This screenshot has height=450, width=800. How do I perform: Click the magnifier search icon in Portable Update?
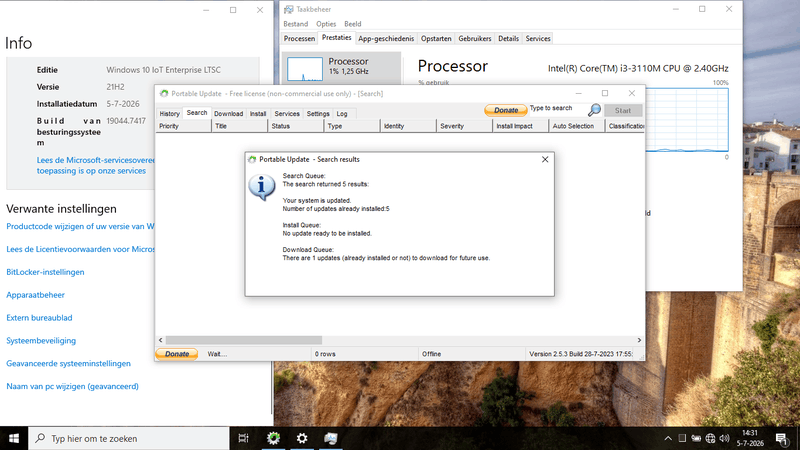point(594,110)
